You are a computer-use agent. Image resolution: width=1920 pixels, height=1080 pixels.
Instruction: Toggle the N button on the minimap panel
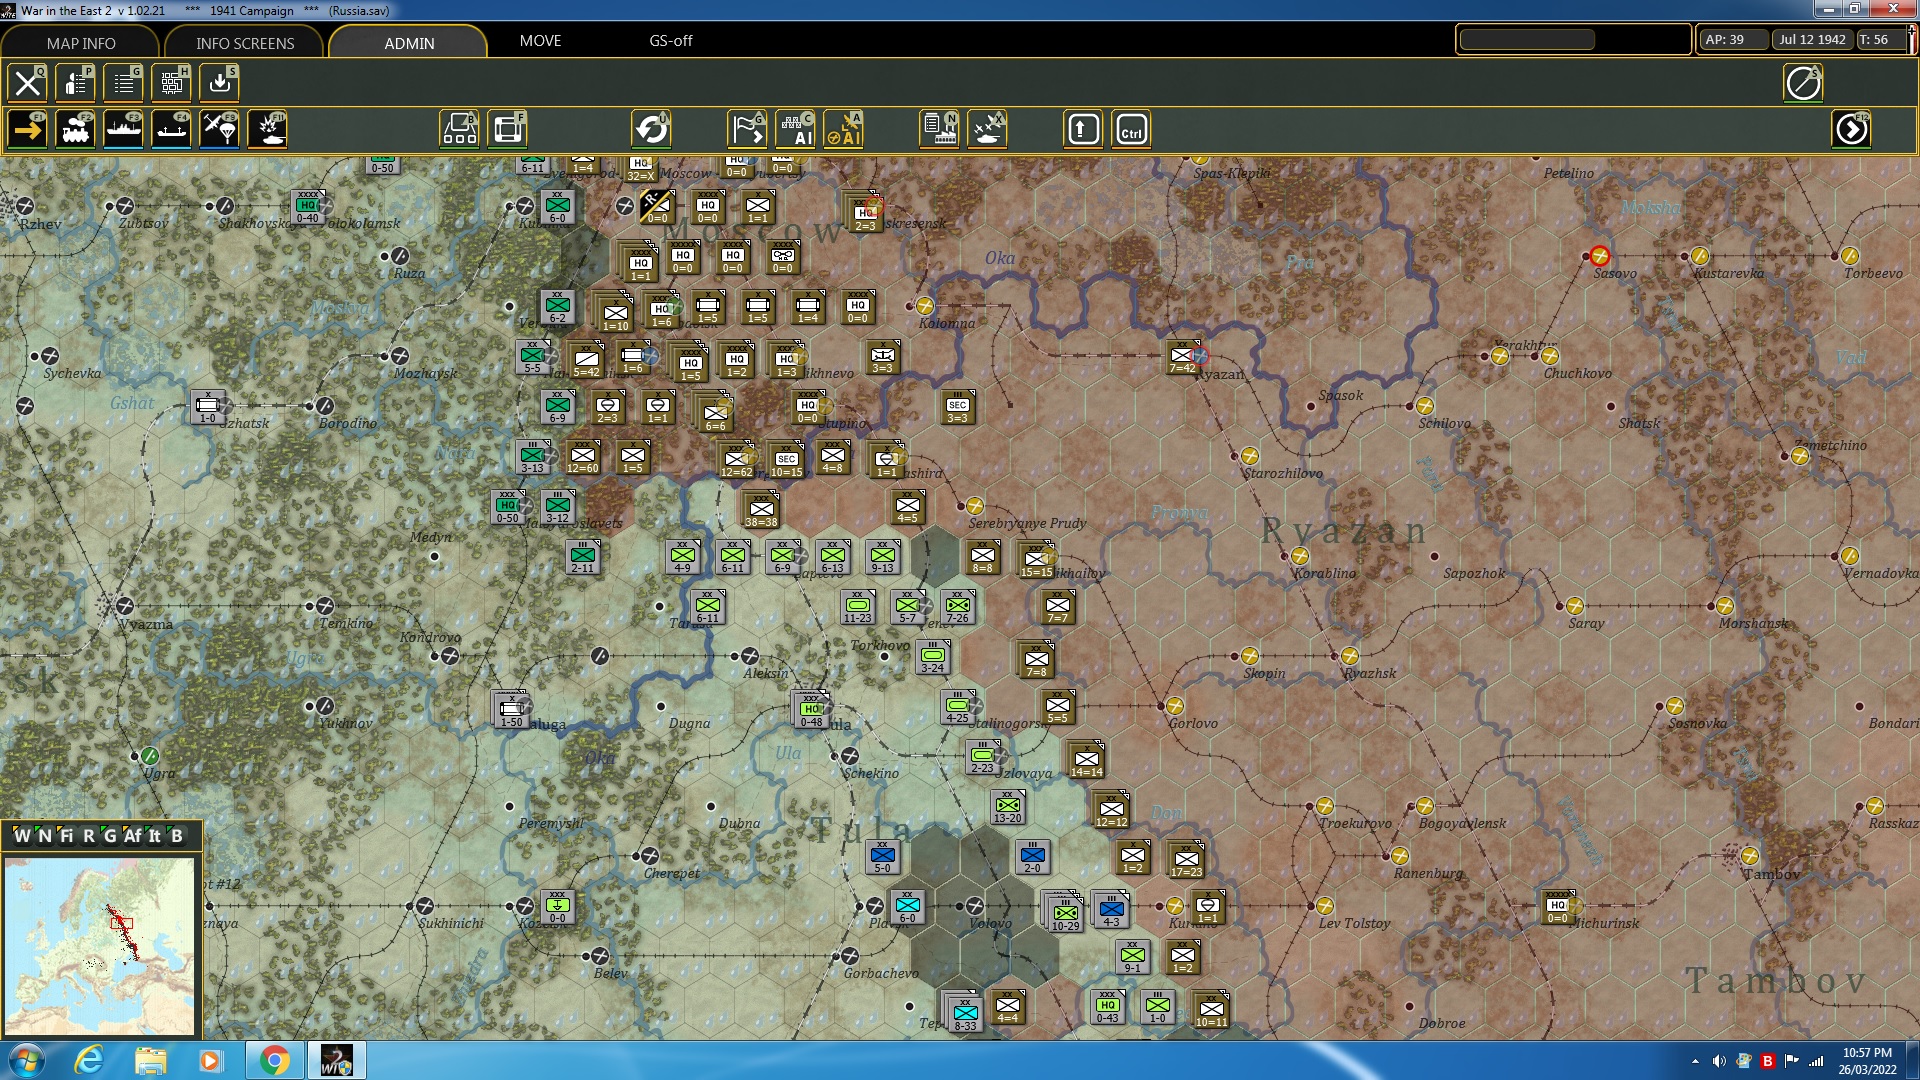(44, 836)
